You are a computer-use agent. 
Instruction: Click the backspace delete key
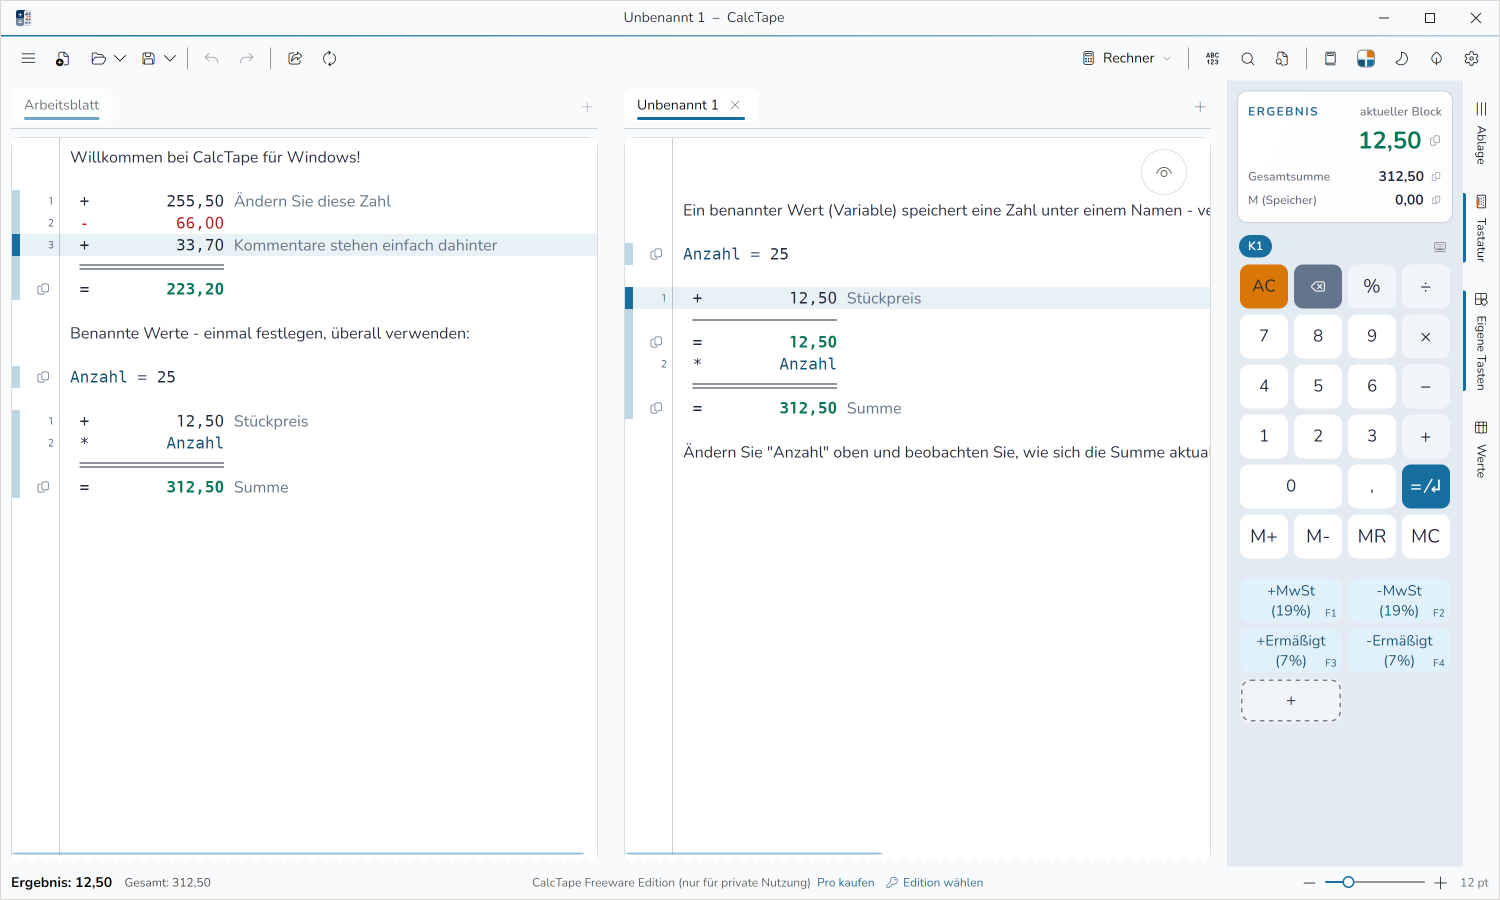click(x=1318, y=286)
